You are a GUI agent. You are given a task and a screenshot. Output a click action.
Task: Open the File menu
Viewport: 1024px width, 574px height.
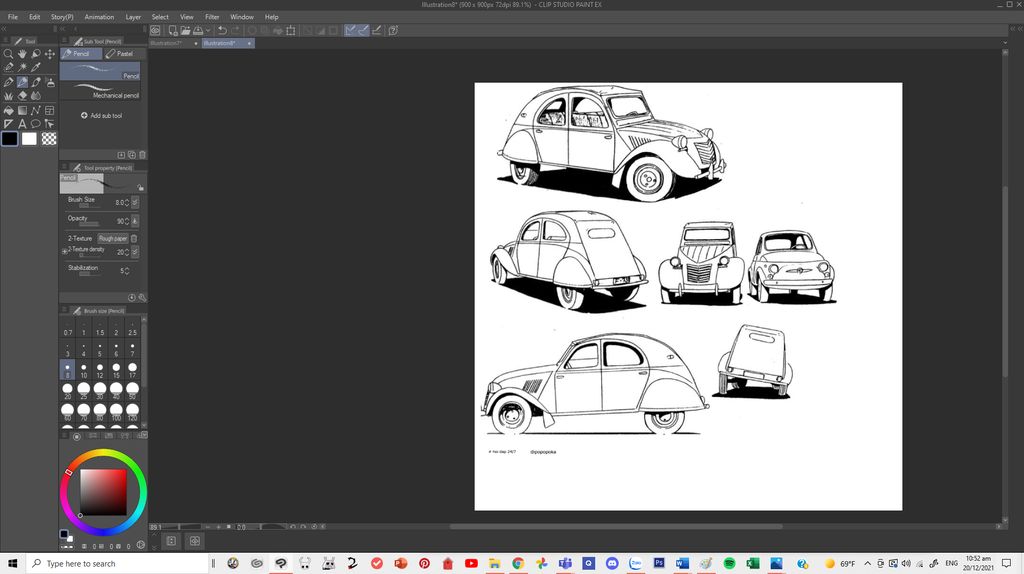12,17
